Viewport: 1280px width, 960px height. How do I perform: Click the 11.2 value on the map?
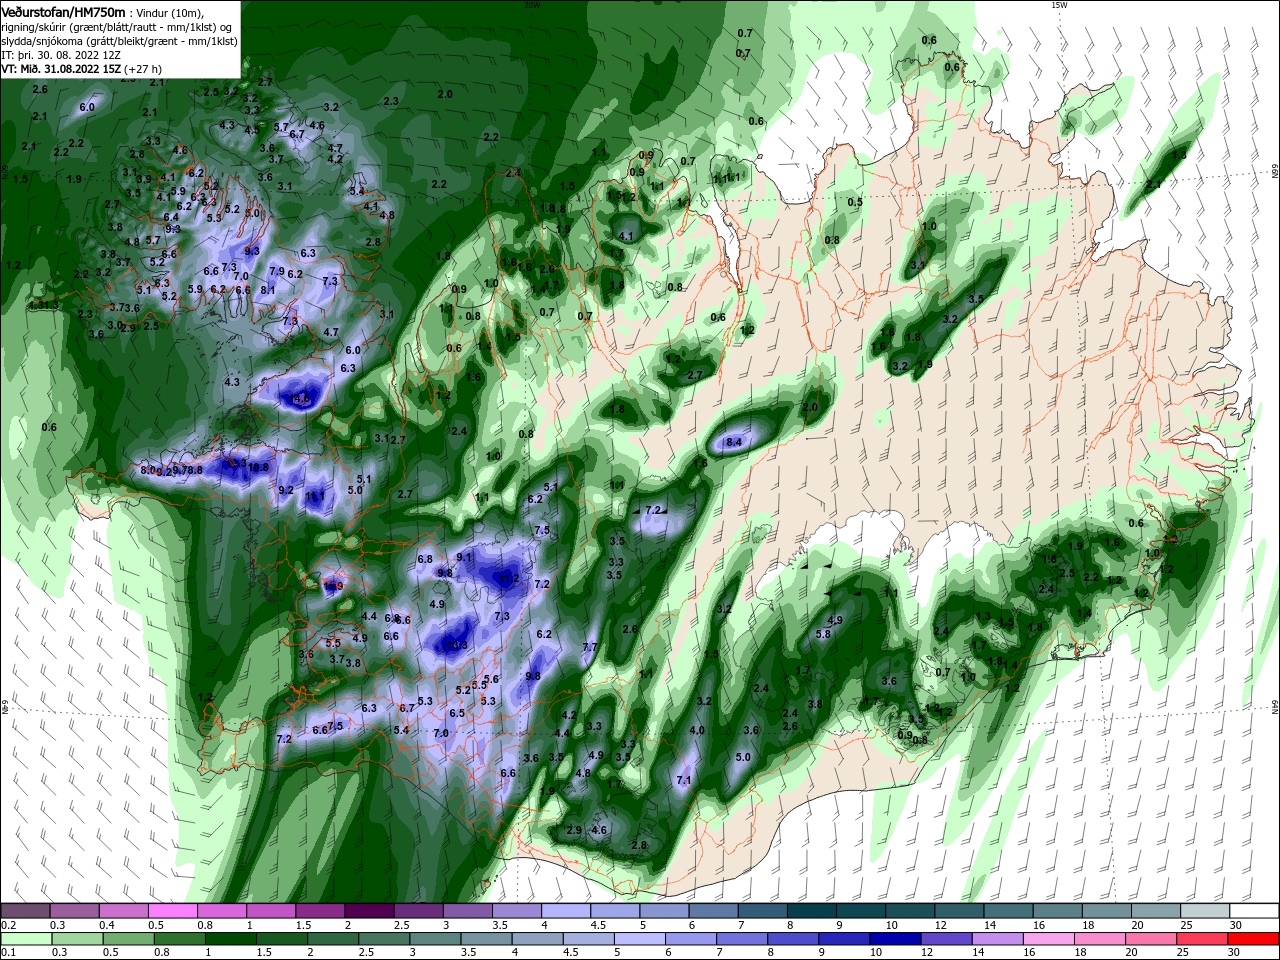point(508,578)
